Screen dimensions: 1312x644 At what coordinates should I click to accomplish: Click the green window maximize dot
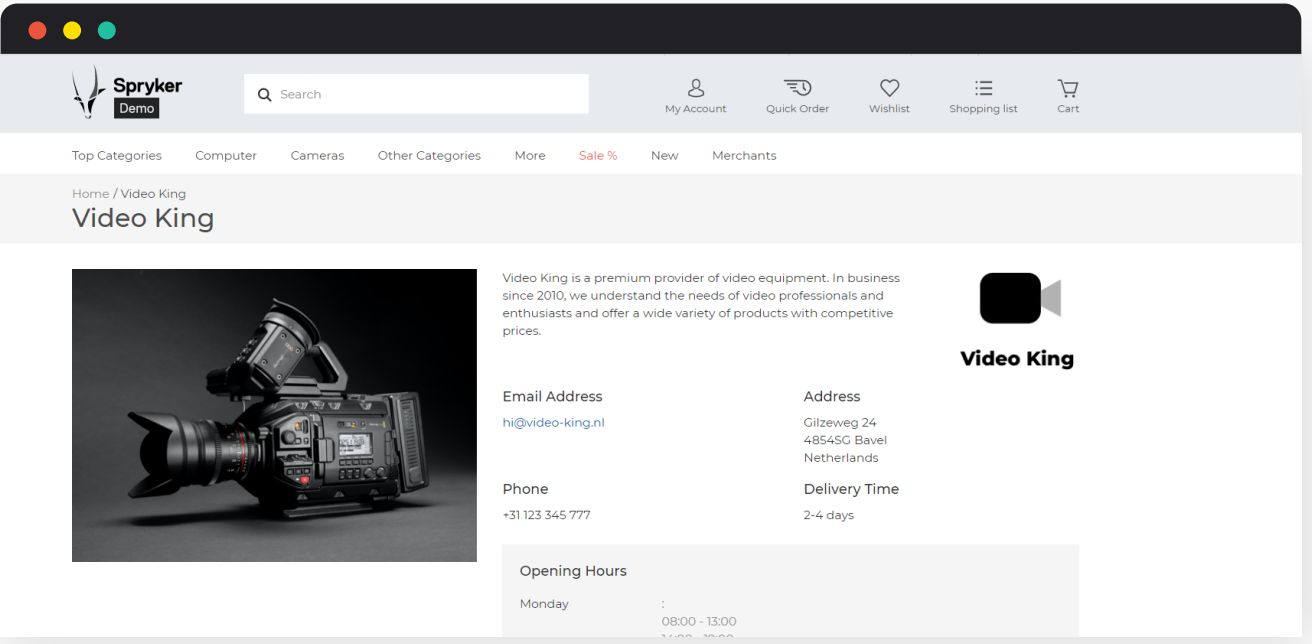(x=107, y=30)
